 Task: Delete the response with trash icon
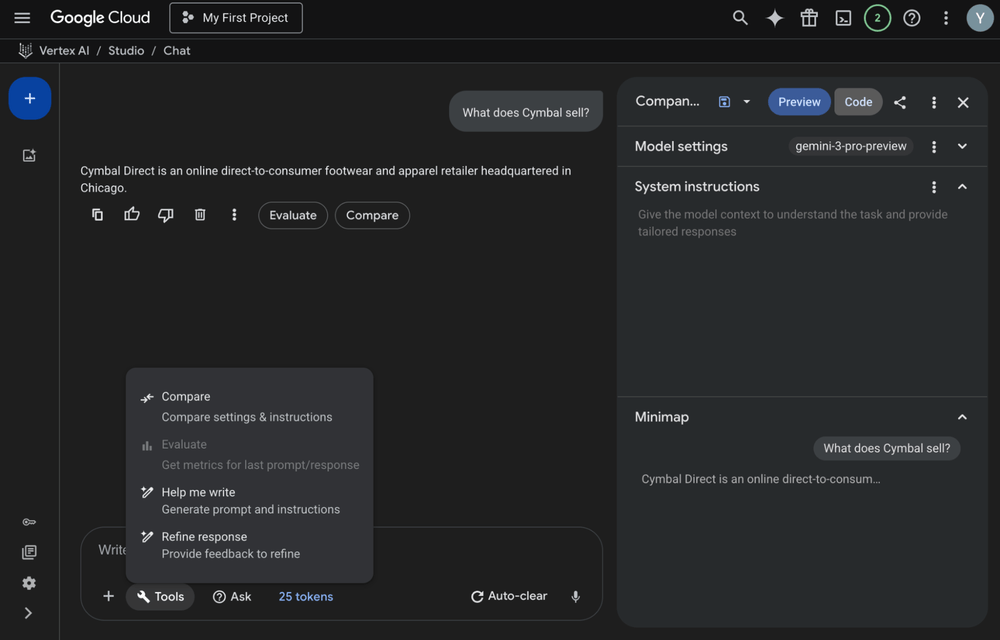[x=200, y=215]
